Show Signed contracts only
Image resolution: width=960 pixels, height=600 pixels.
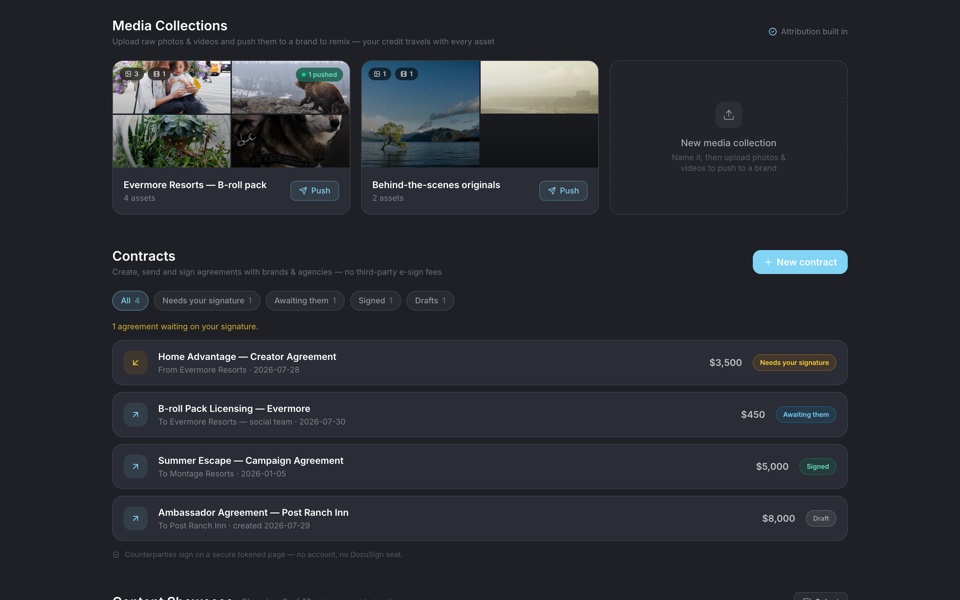[375, 301]
